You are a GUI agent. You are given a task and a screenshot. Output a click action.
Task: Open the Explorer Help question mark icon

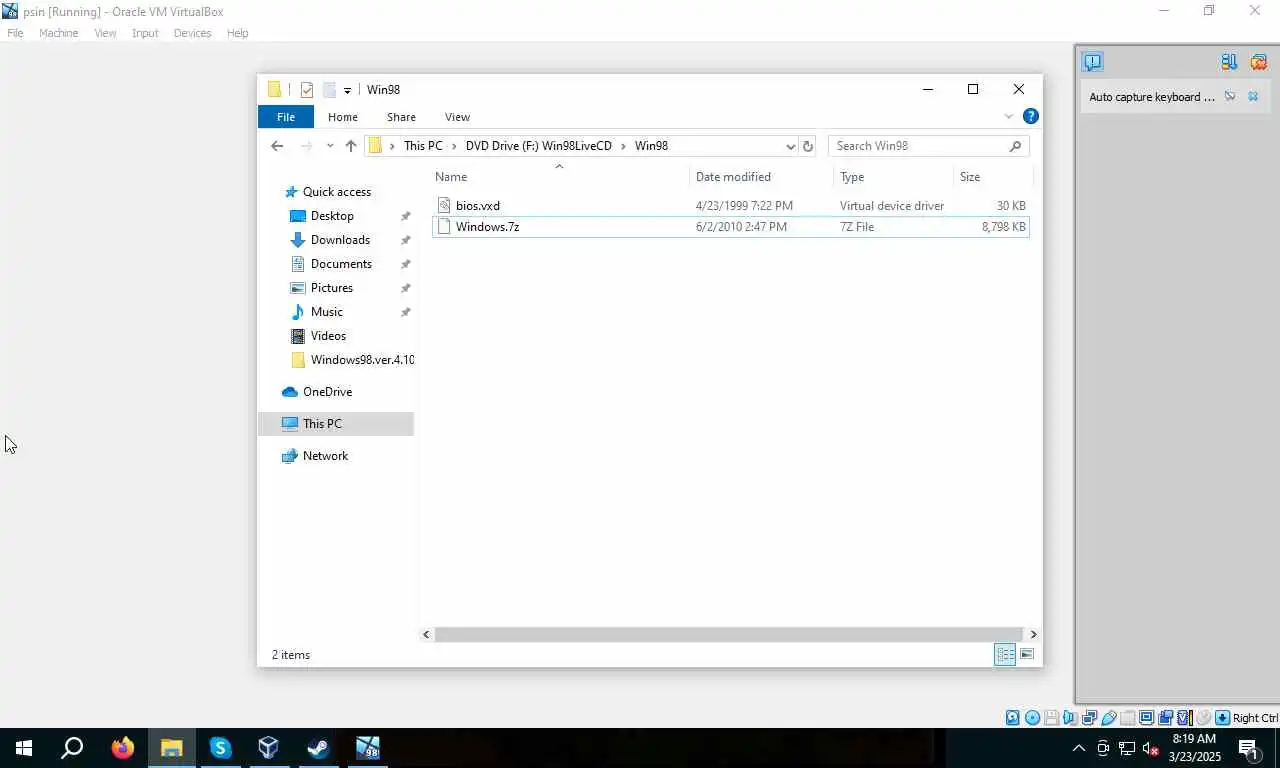click(x=1030, y=117)
